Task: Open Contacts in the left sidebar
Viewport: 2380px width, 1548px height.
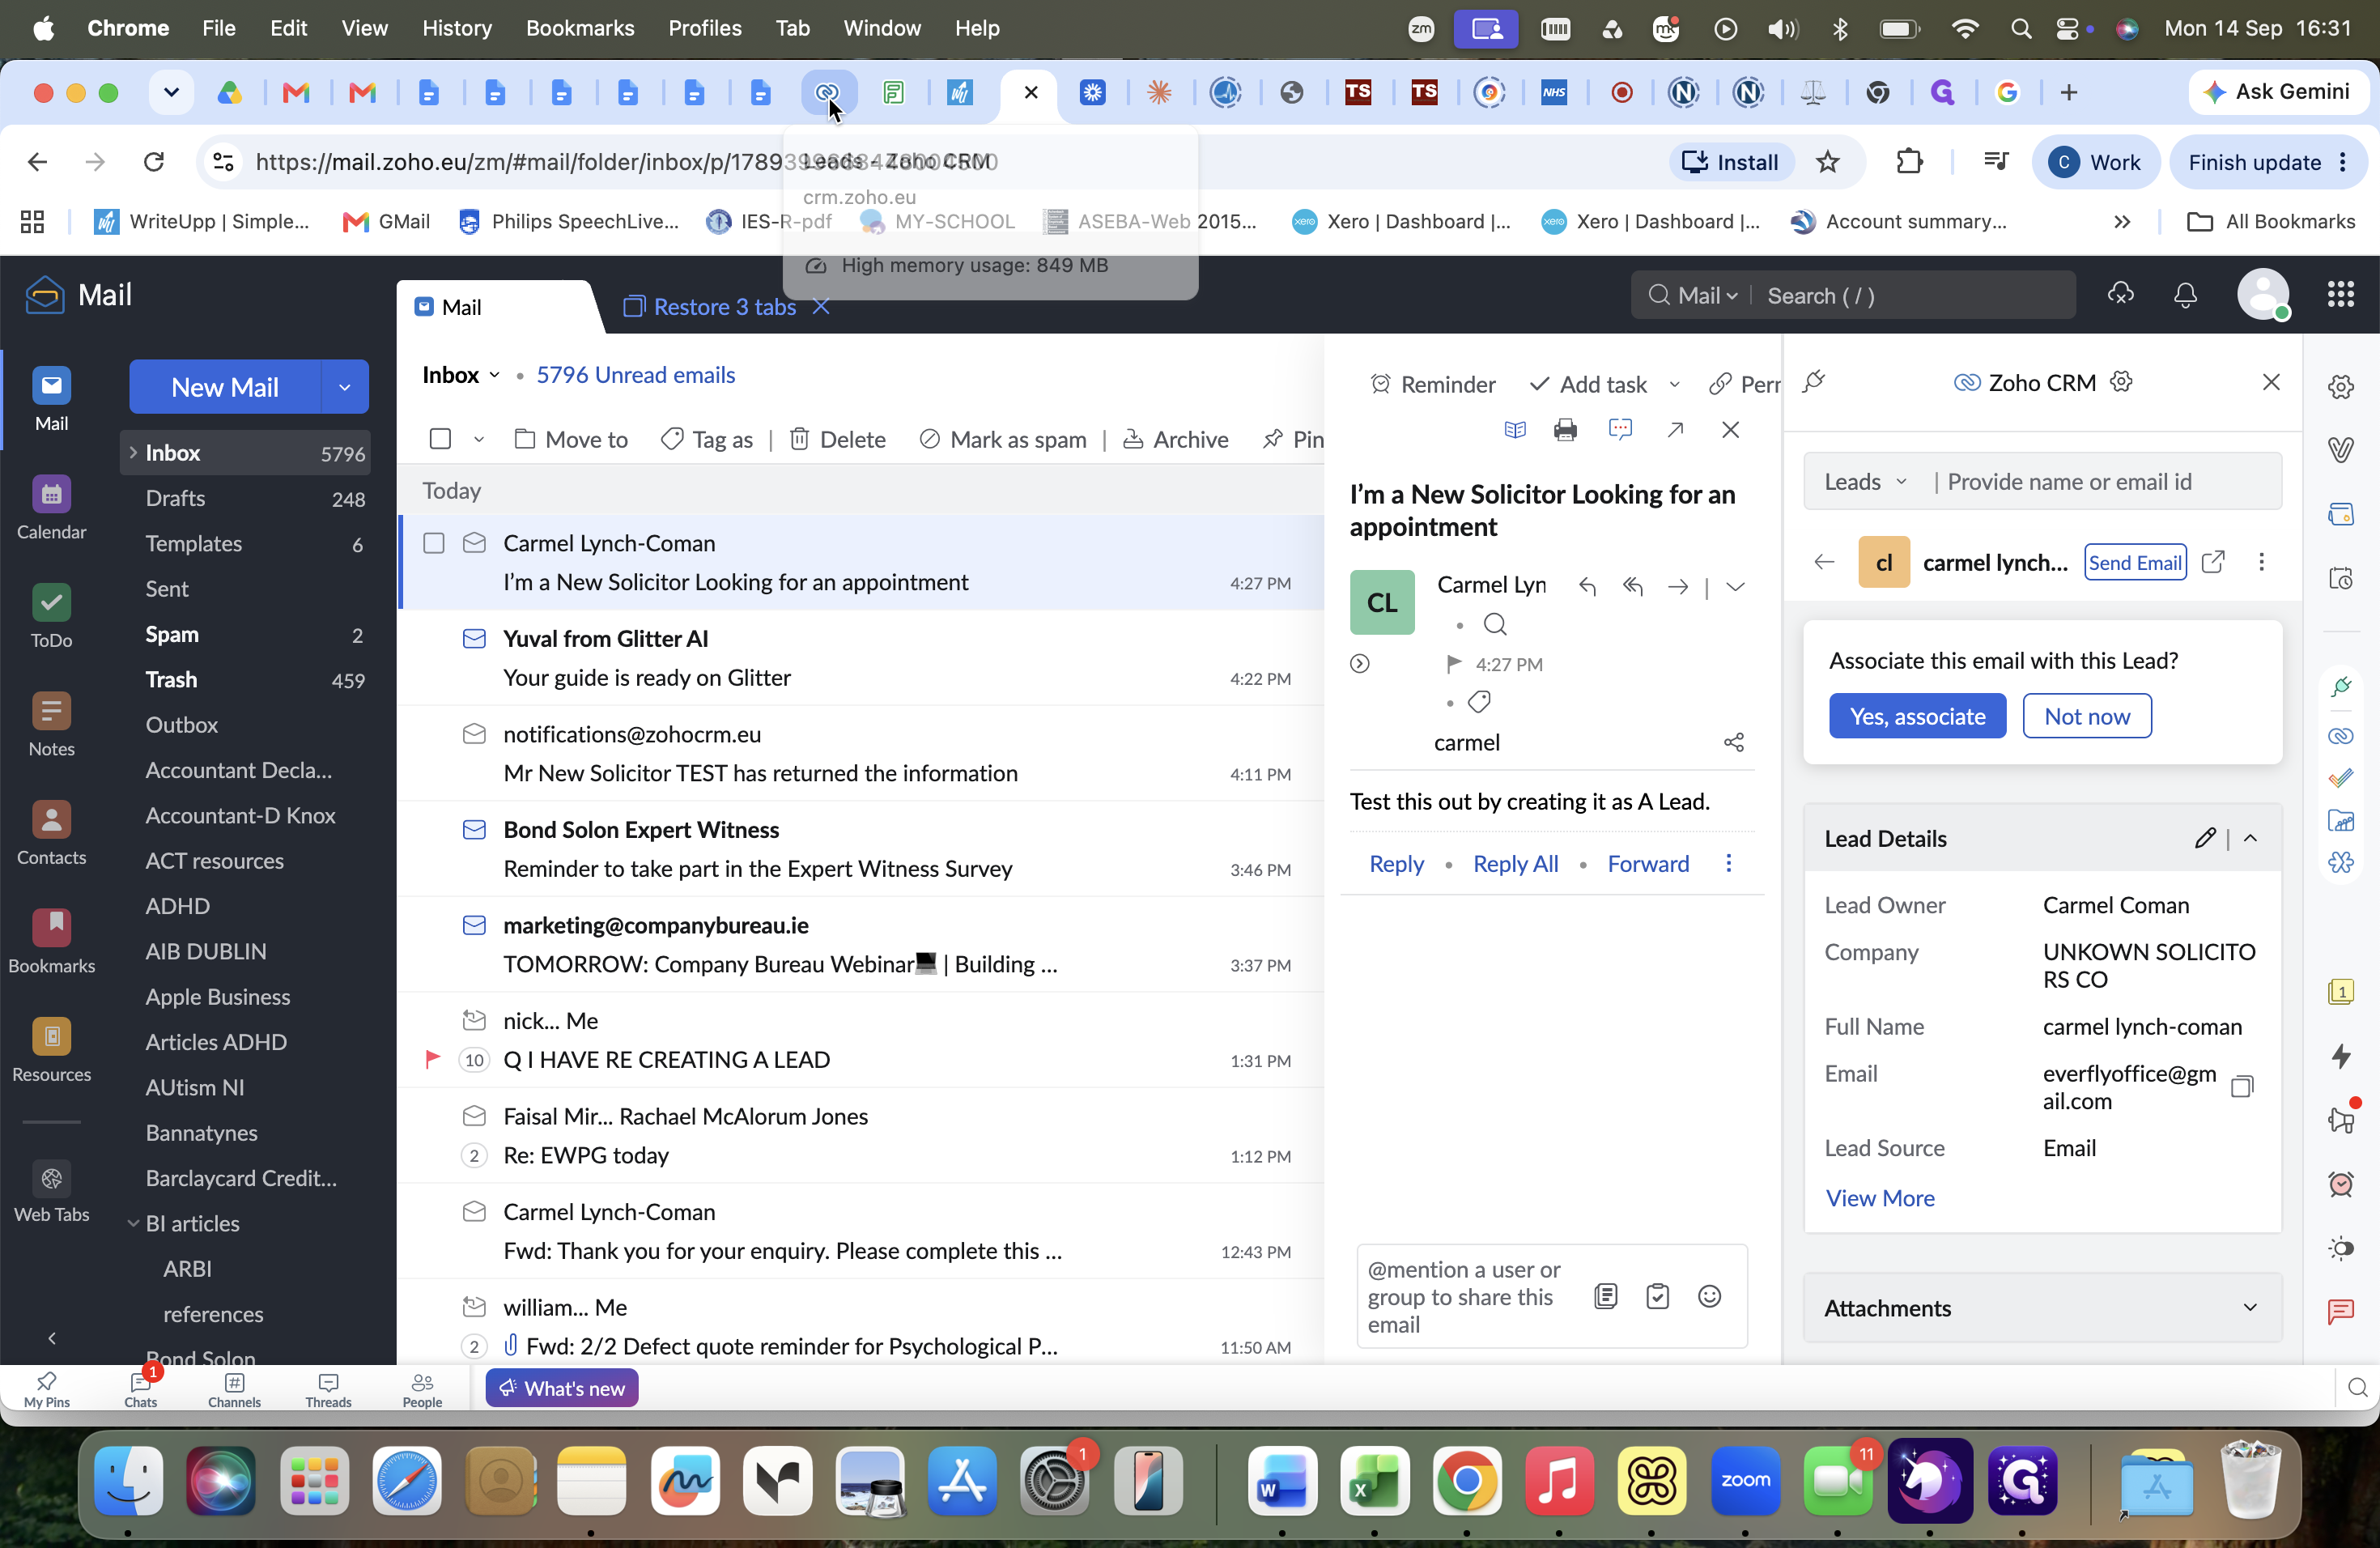Action: click(51, 834)
